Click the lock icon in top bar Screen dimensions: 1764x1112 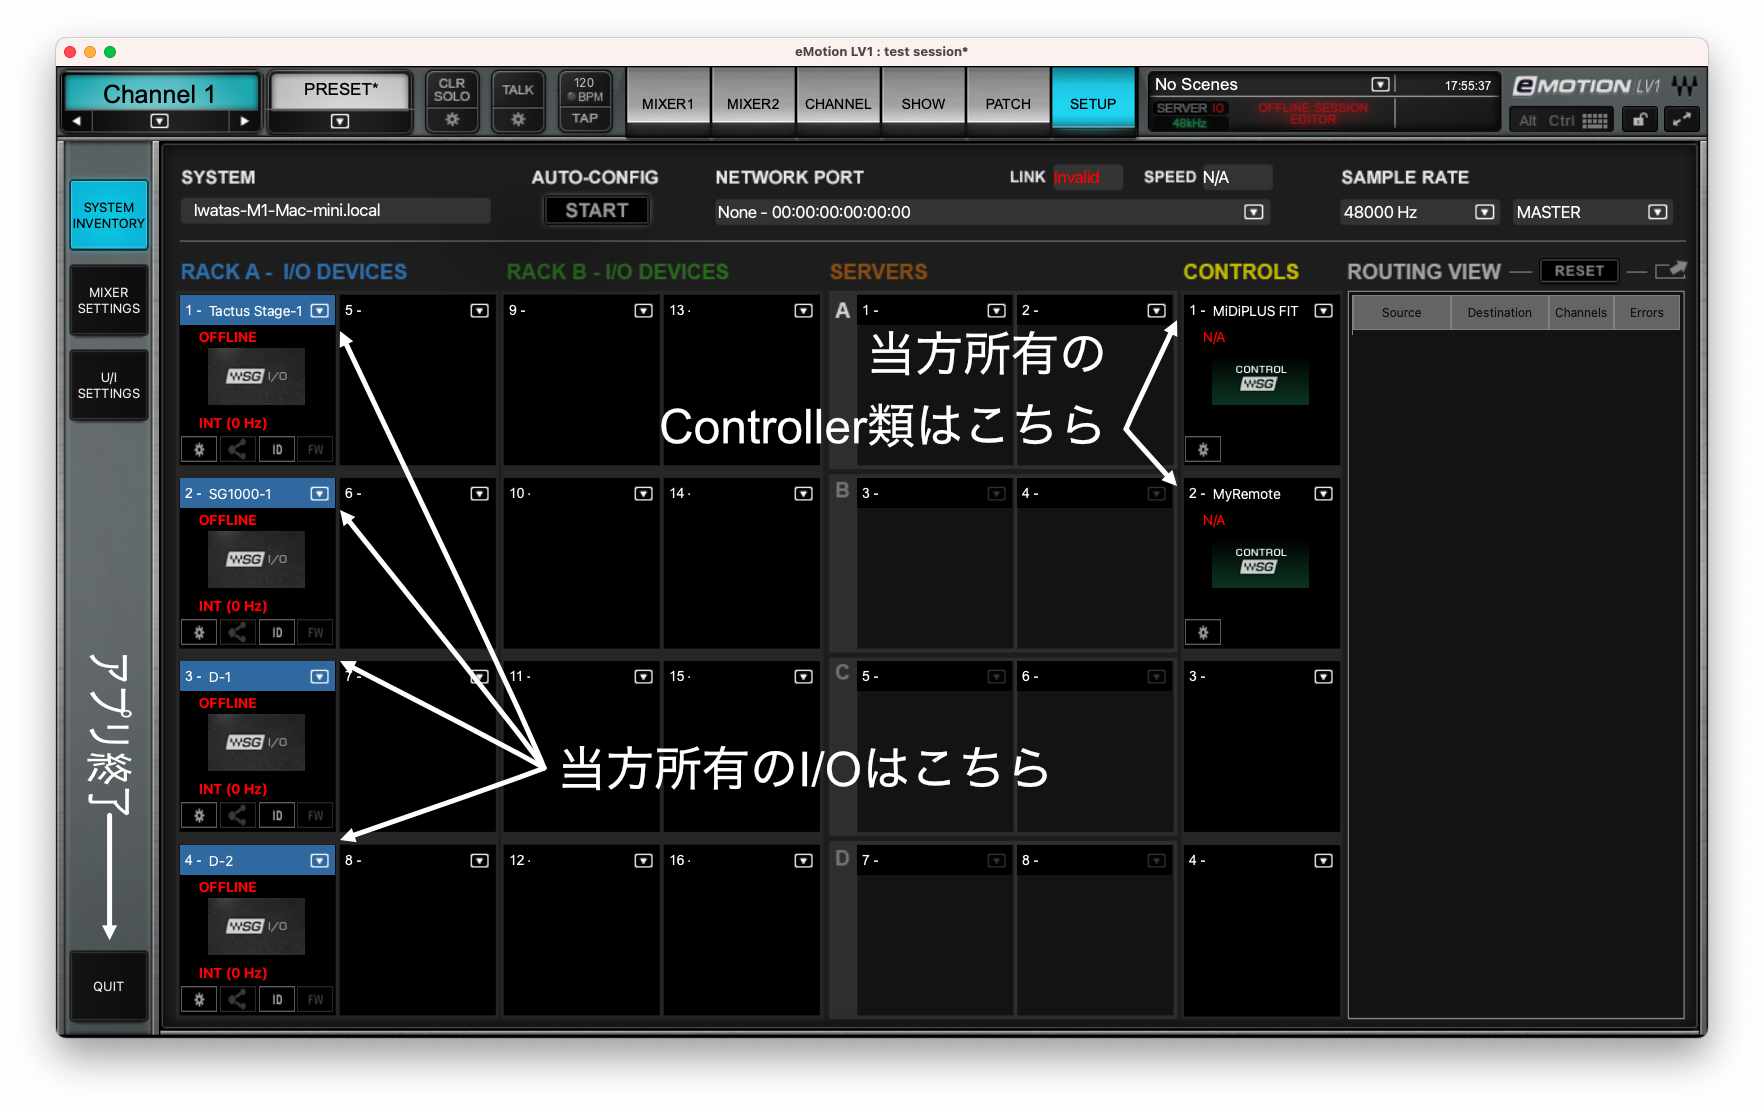point(1639,120)
